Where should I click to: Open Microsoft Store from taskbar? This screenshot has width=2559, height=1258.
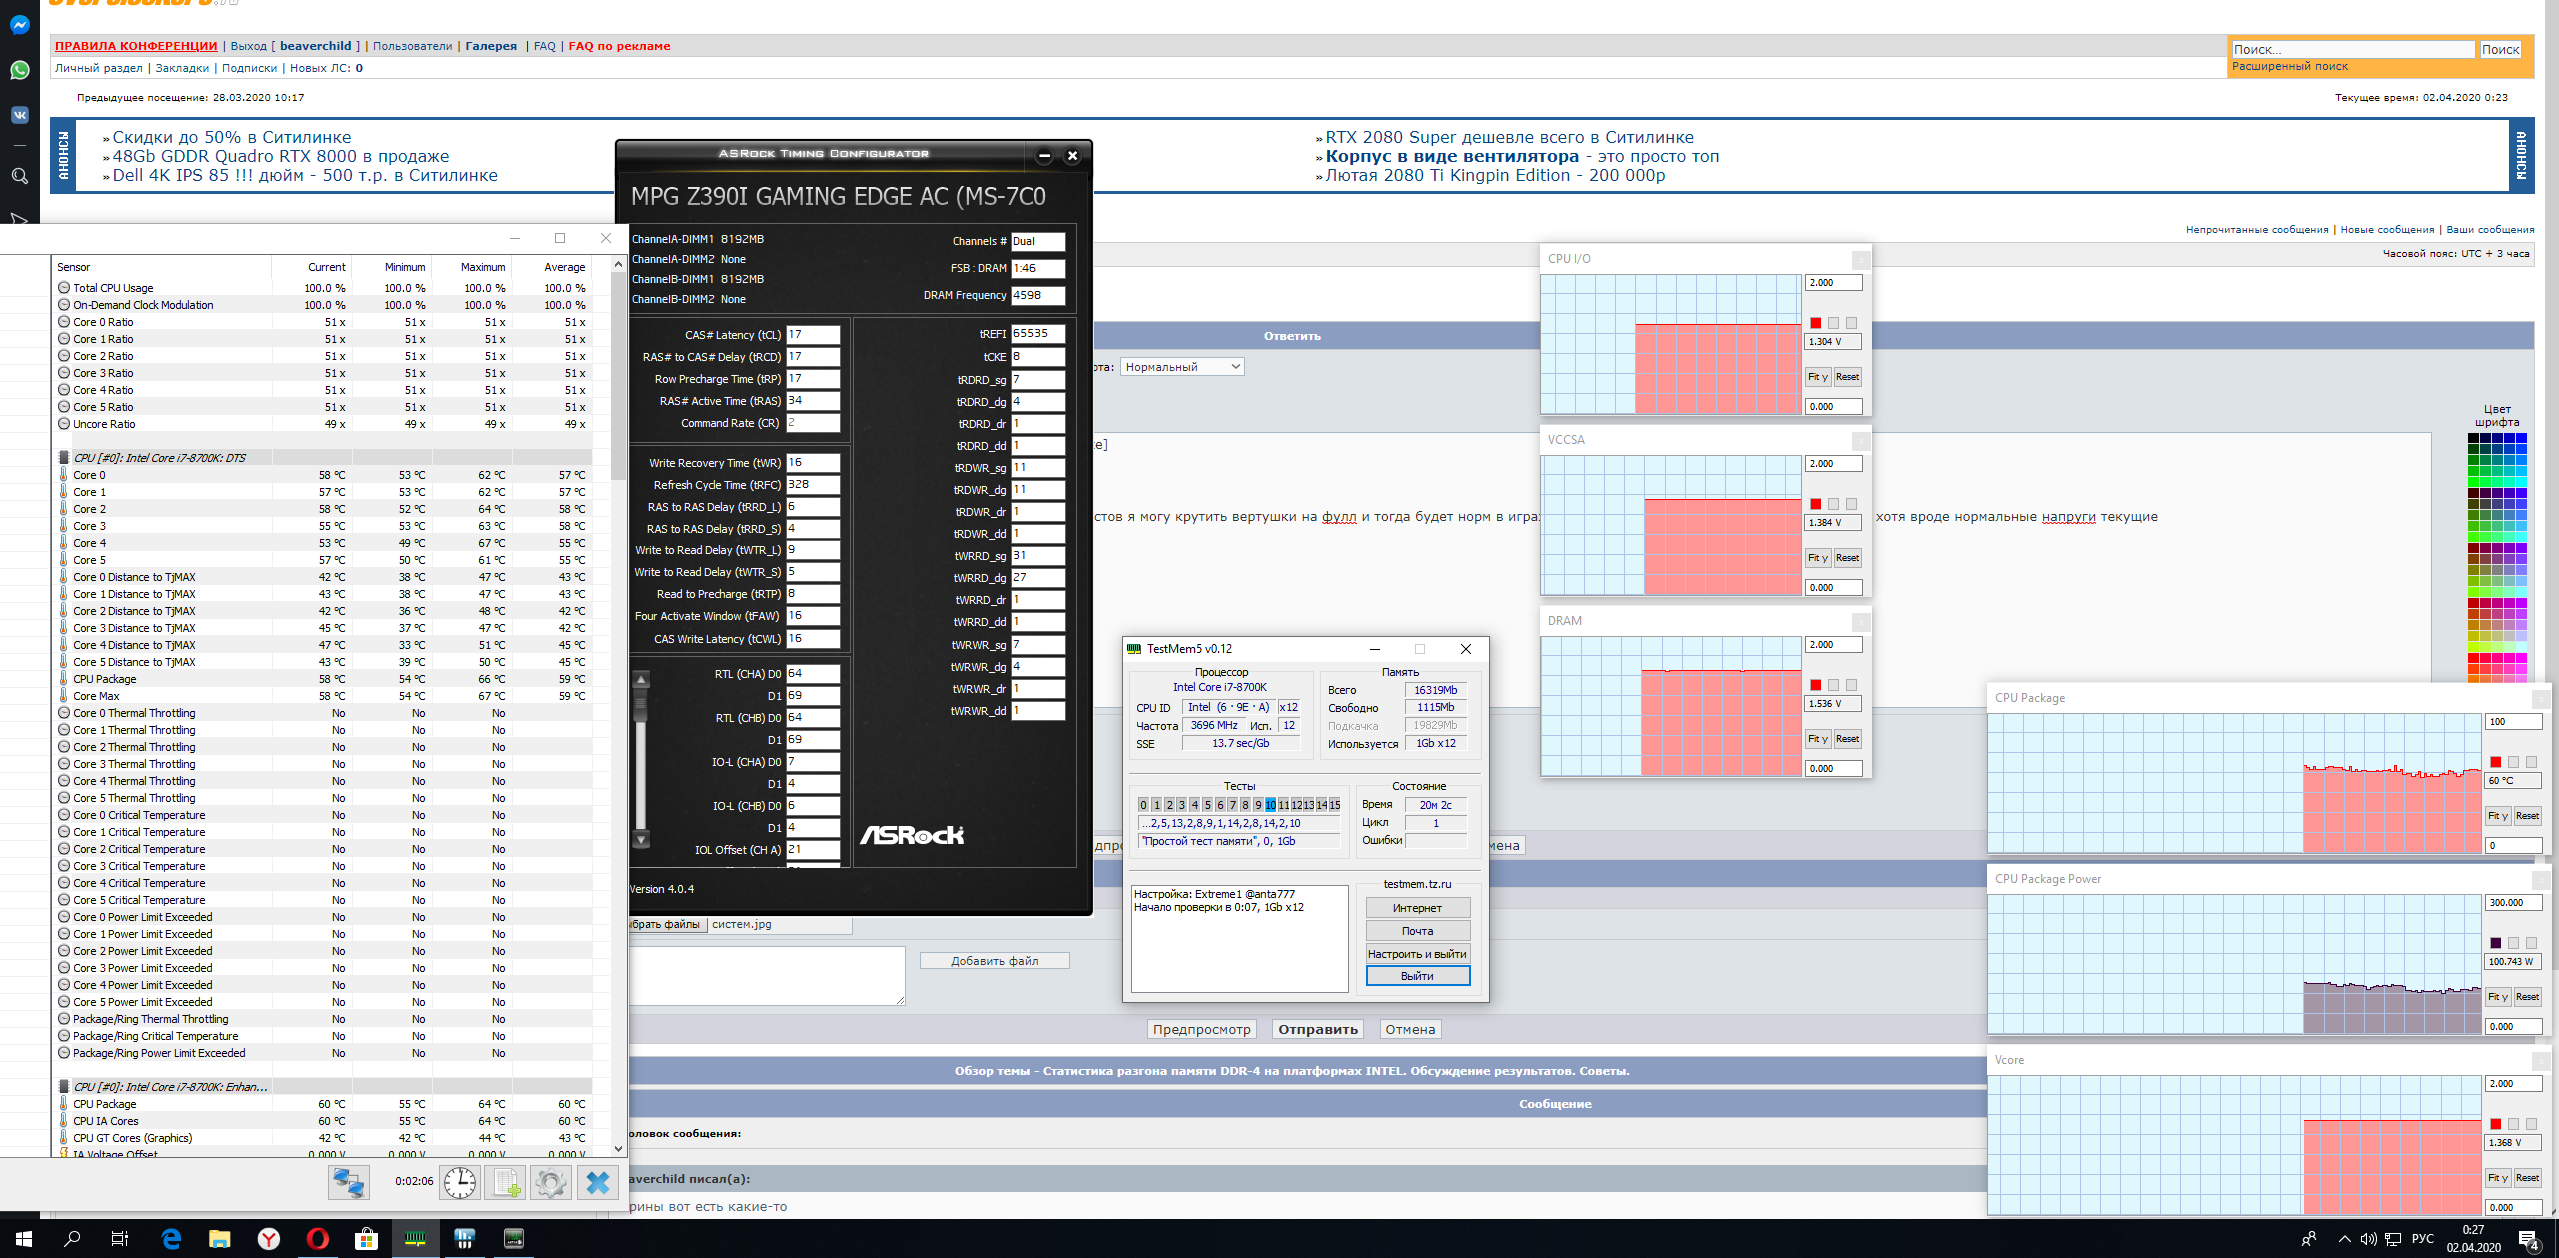pos(366,1239)
